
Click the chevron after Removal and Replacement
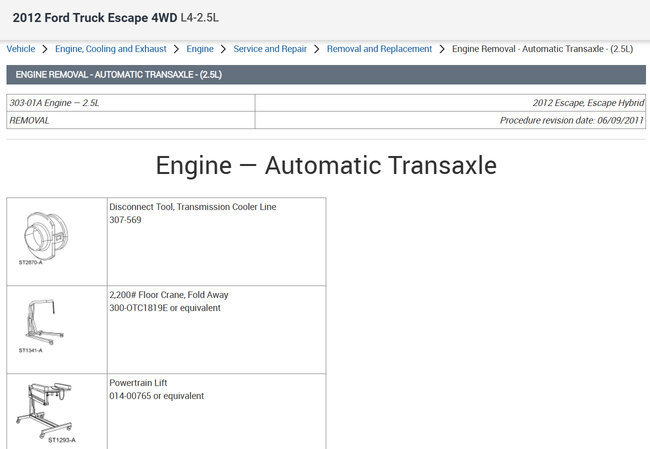[442, 49]
